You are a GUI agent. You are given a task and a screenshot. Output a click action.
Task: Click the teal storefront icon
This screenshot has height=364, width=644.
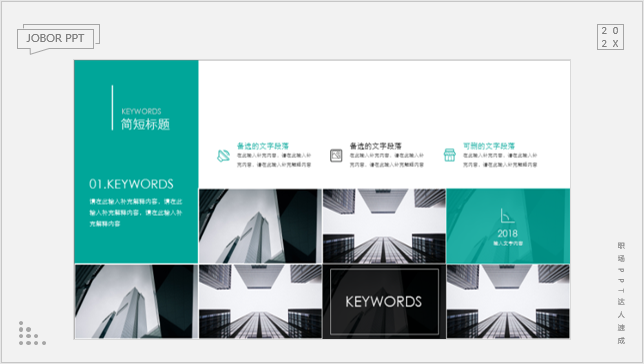(x=450, y=155)
